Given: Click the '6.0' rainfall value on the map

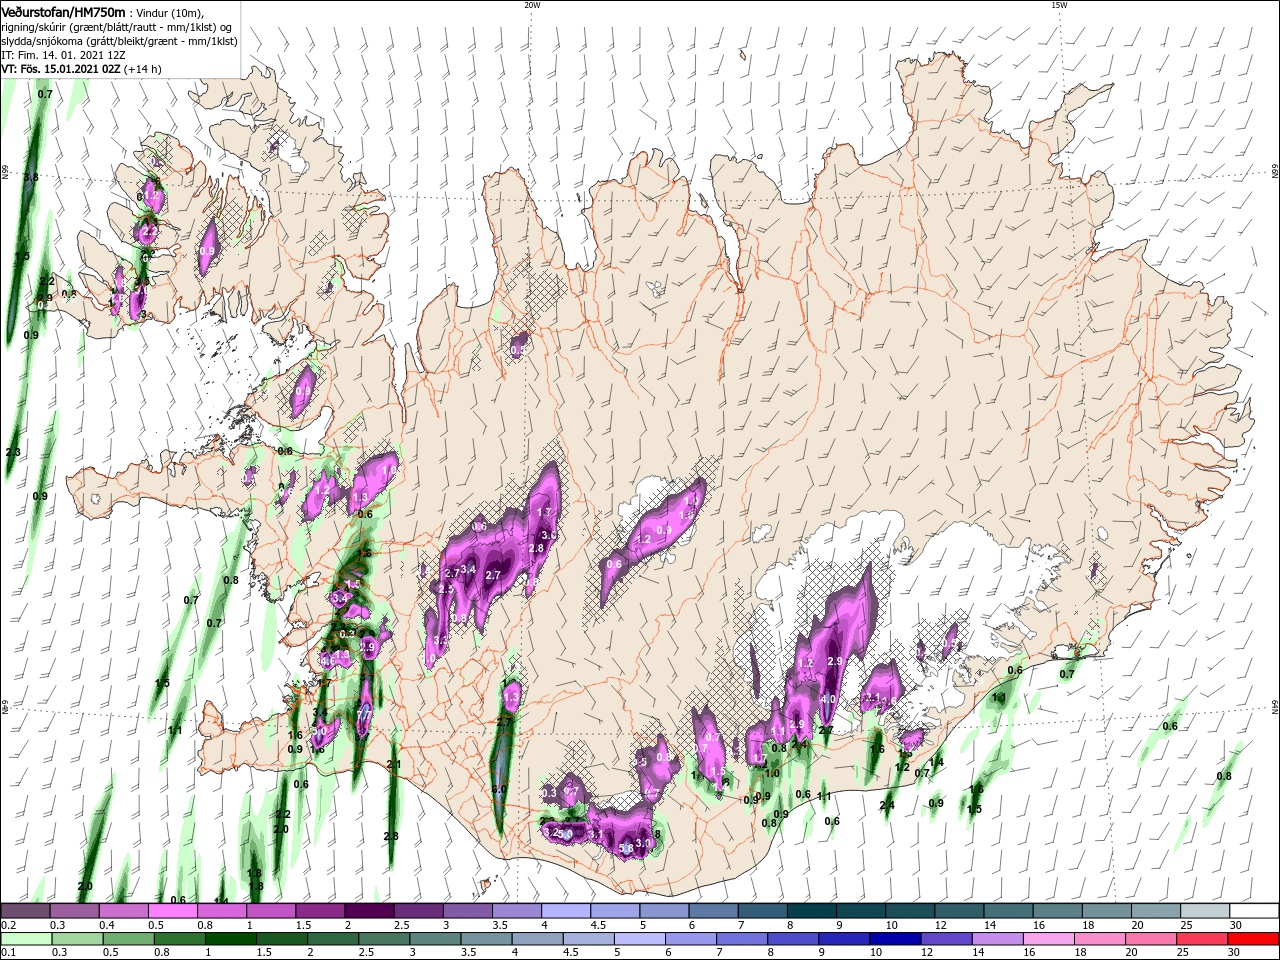Looking at the screenshot, I should [x=500, y=790].
